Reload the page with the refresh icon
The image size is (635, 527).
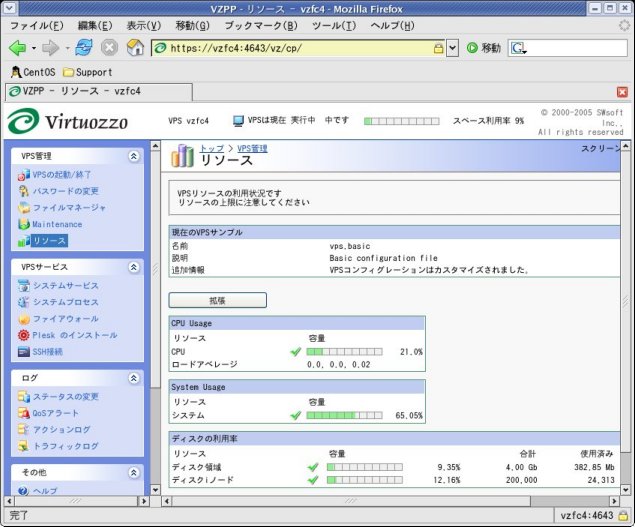tap(84, 47)
